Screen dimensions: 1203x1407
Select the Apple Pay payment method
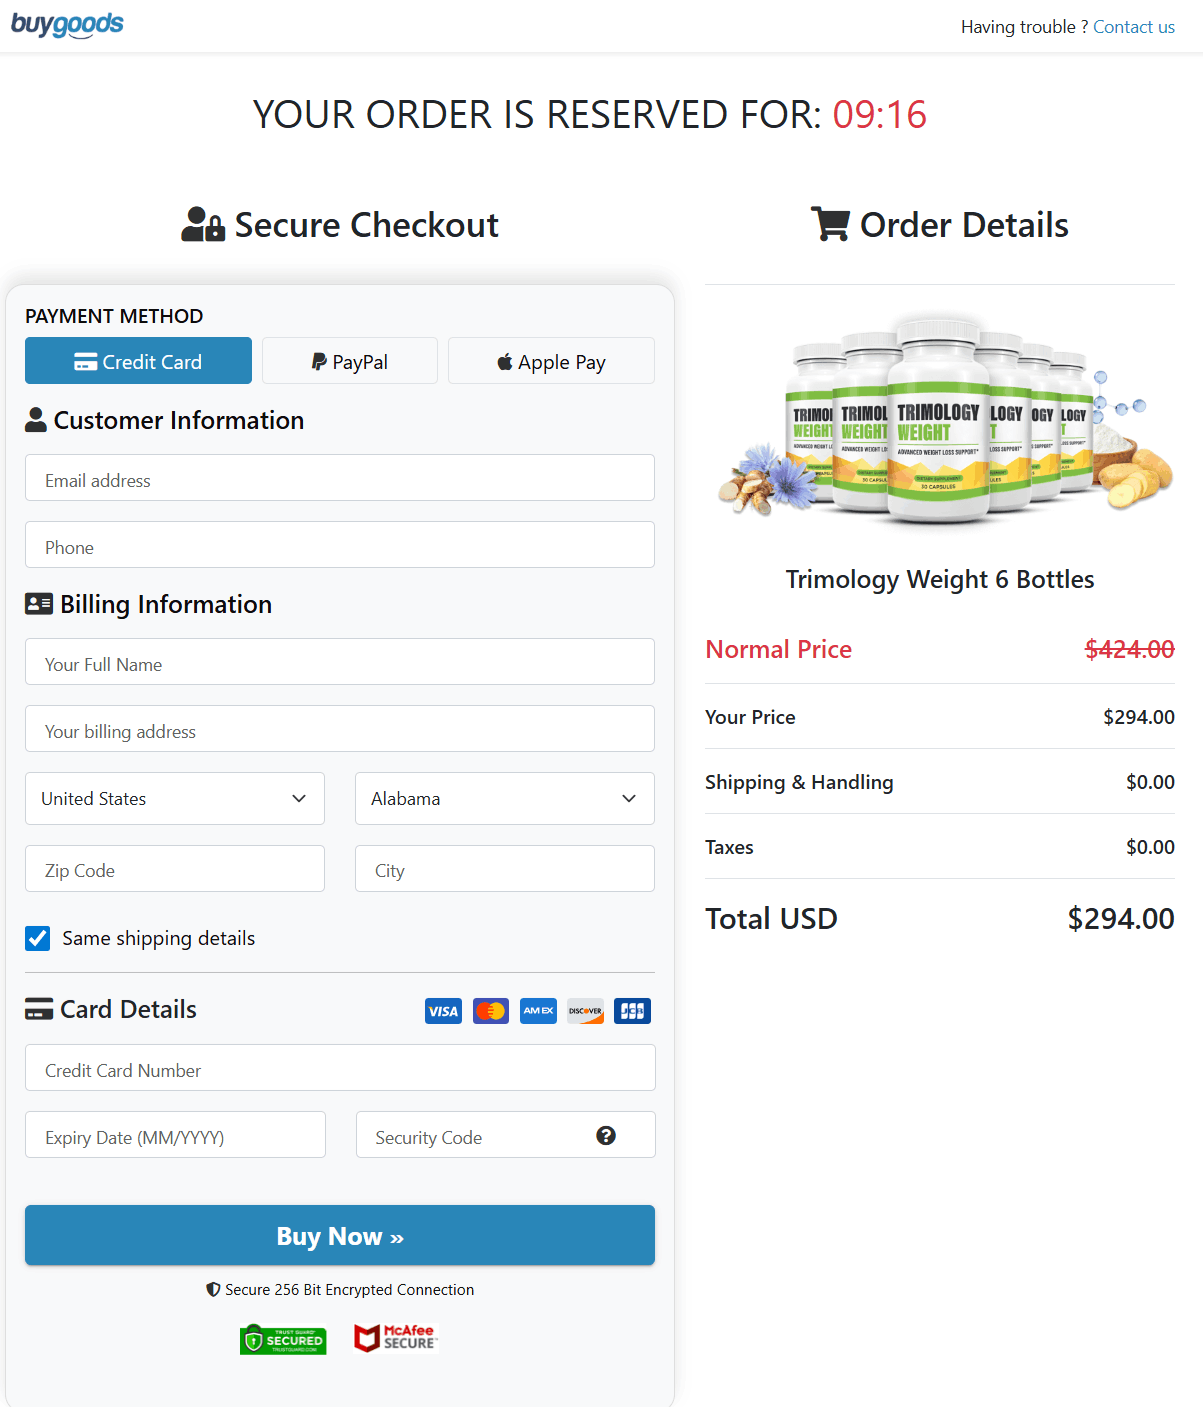[551, 361]
